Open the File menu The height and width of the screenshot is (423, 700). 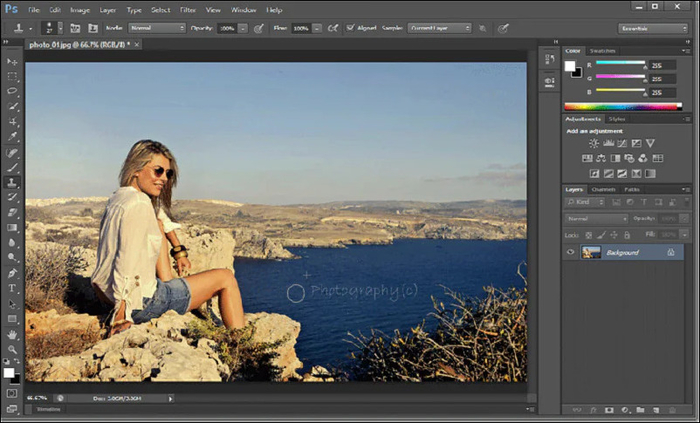(33, 10)
